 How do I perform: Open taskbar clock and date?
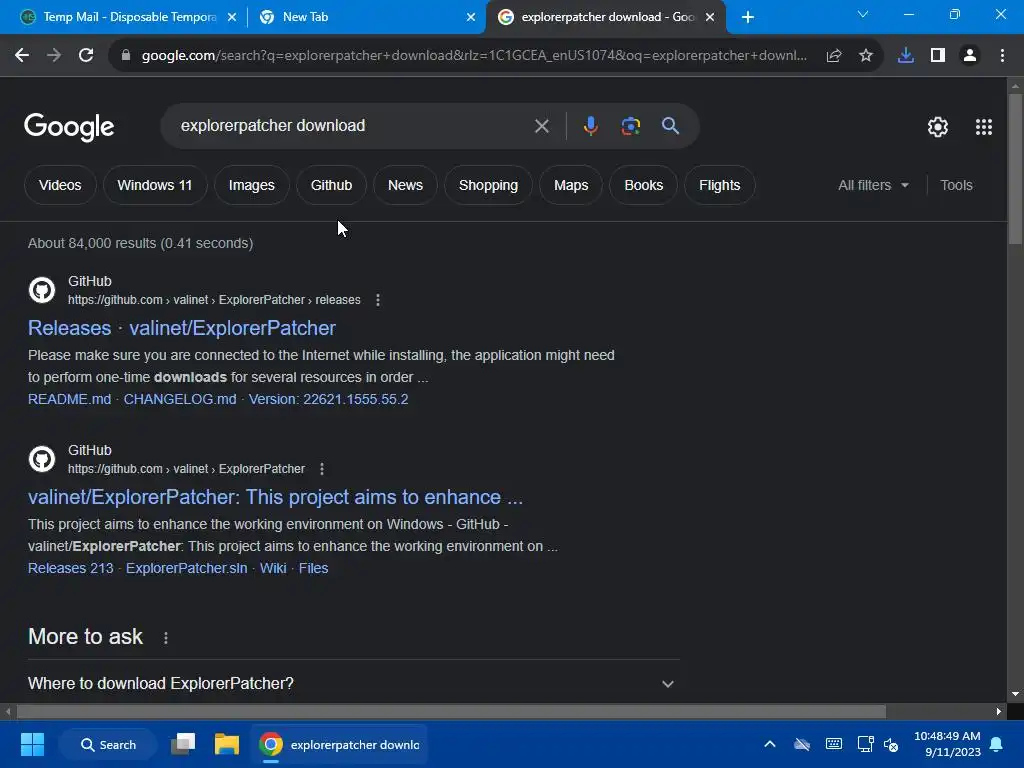point(947,744)
